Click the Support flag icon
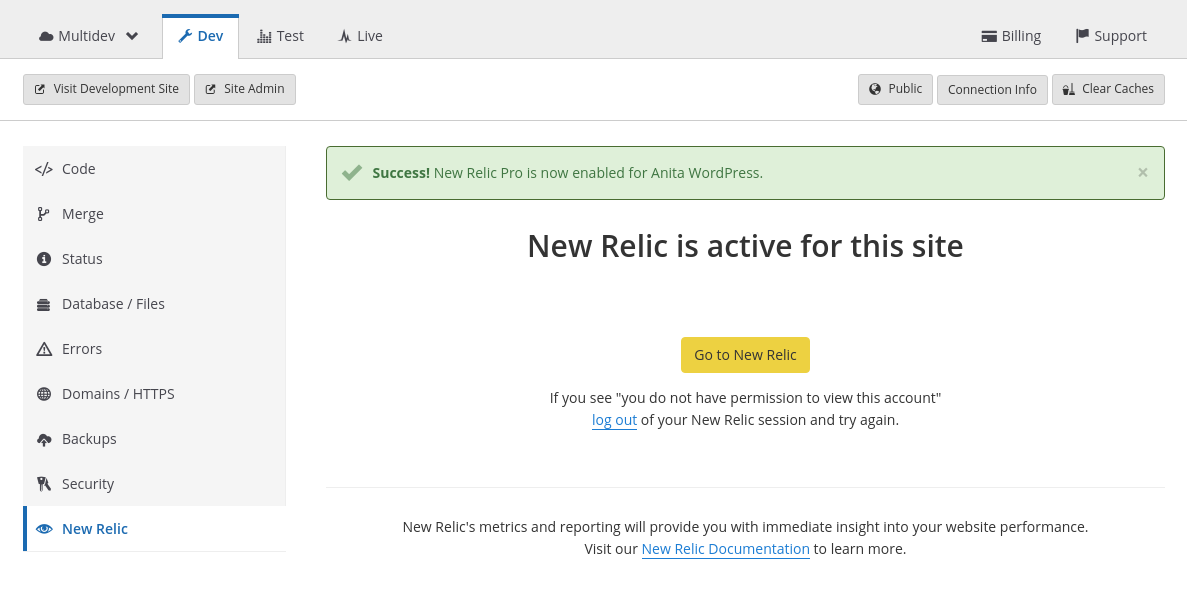 [1081, 35]
